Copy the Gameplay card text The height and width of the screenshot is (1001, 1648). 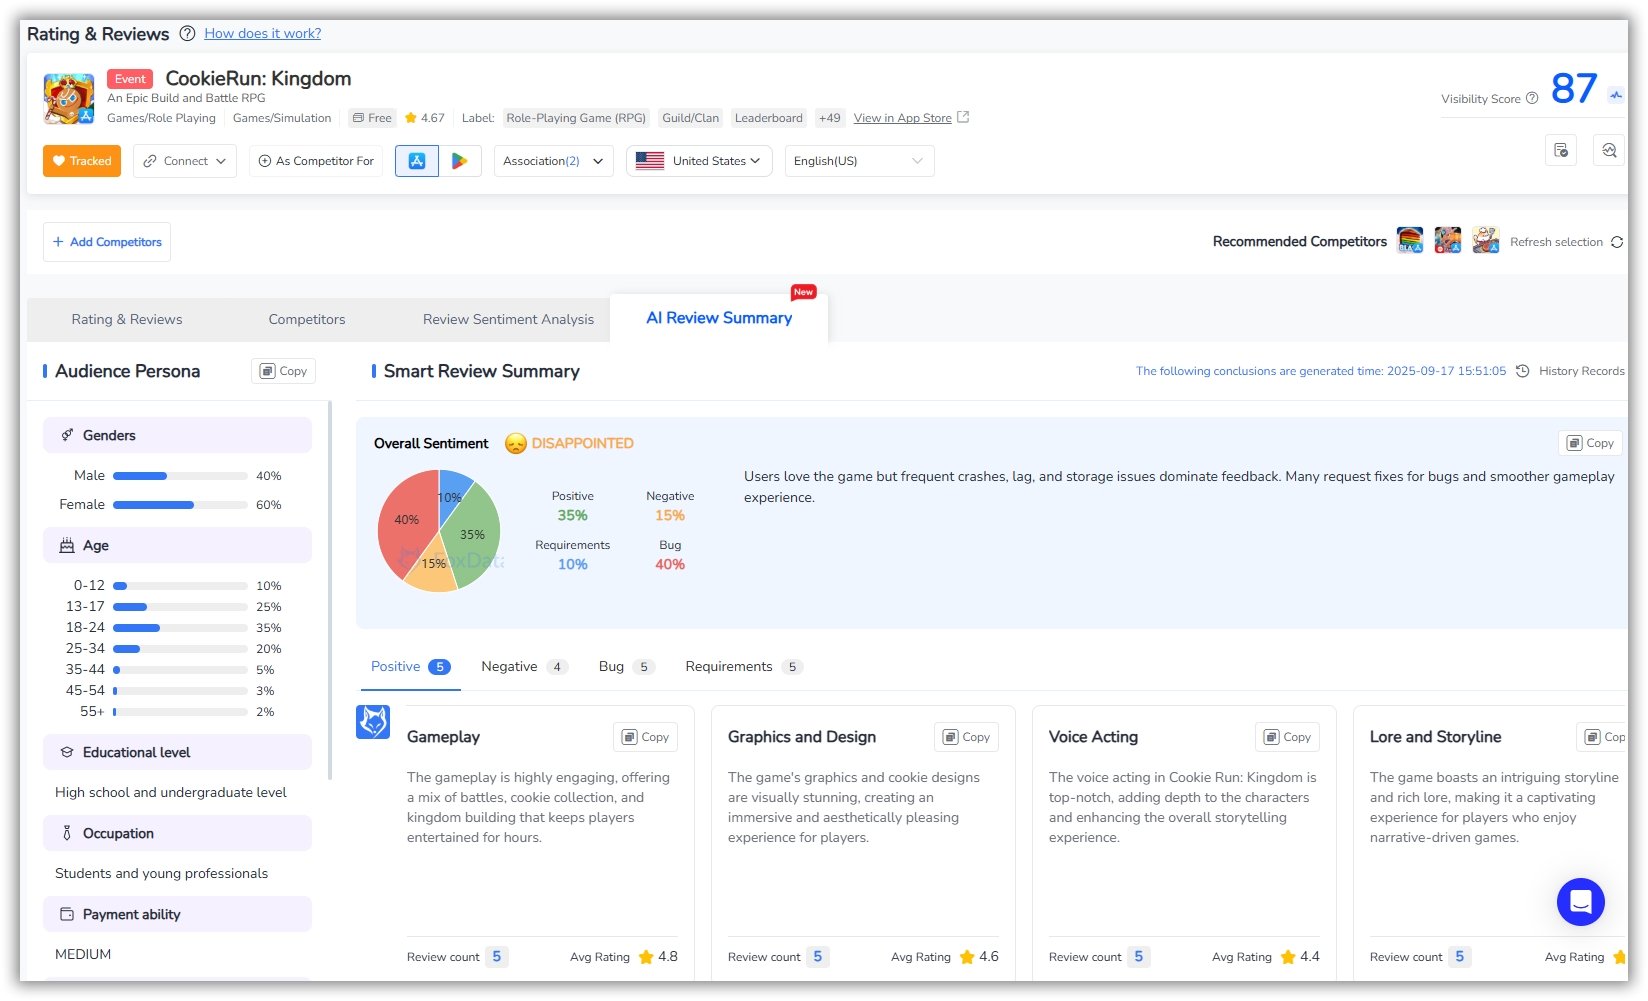[x=645, y=737]
